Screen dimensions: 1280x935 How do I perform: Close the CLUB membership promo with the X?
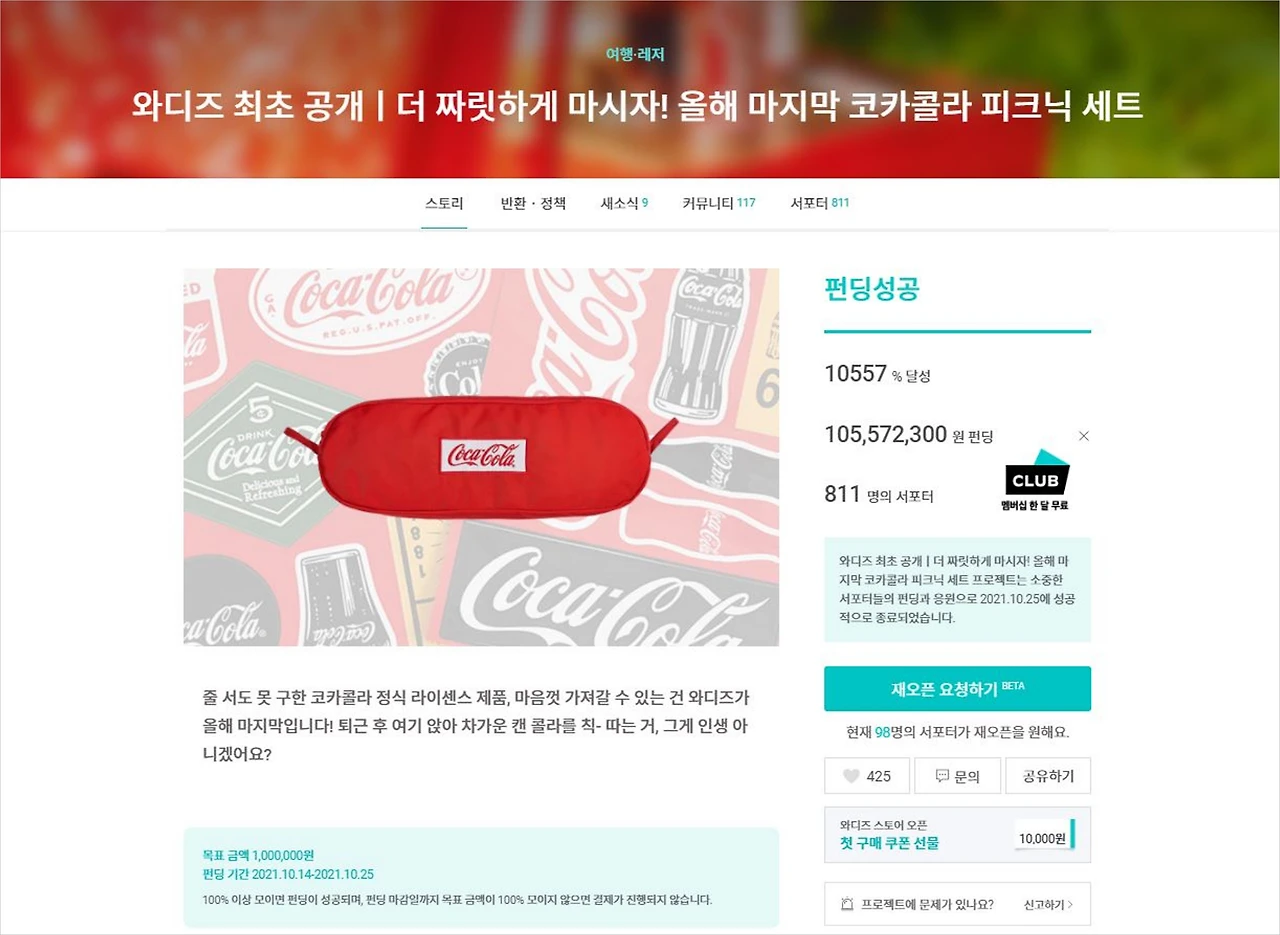pyautogui.click(x=1084, y=436)
